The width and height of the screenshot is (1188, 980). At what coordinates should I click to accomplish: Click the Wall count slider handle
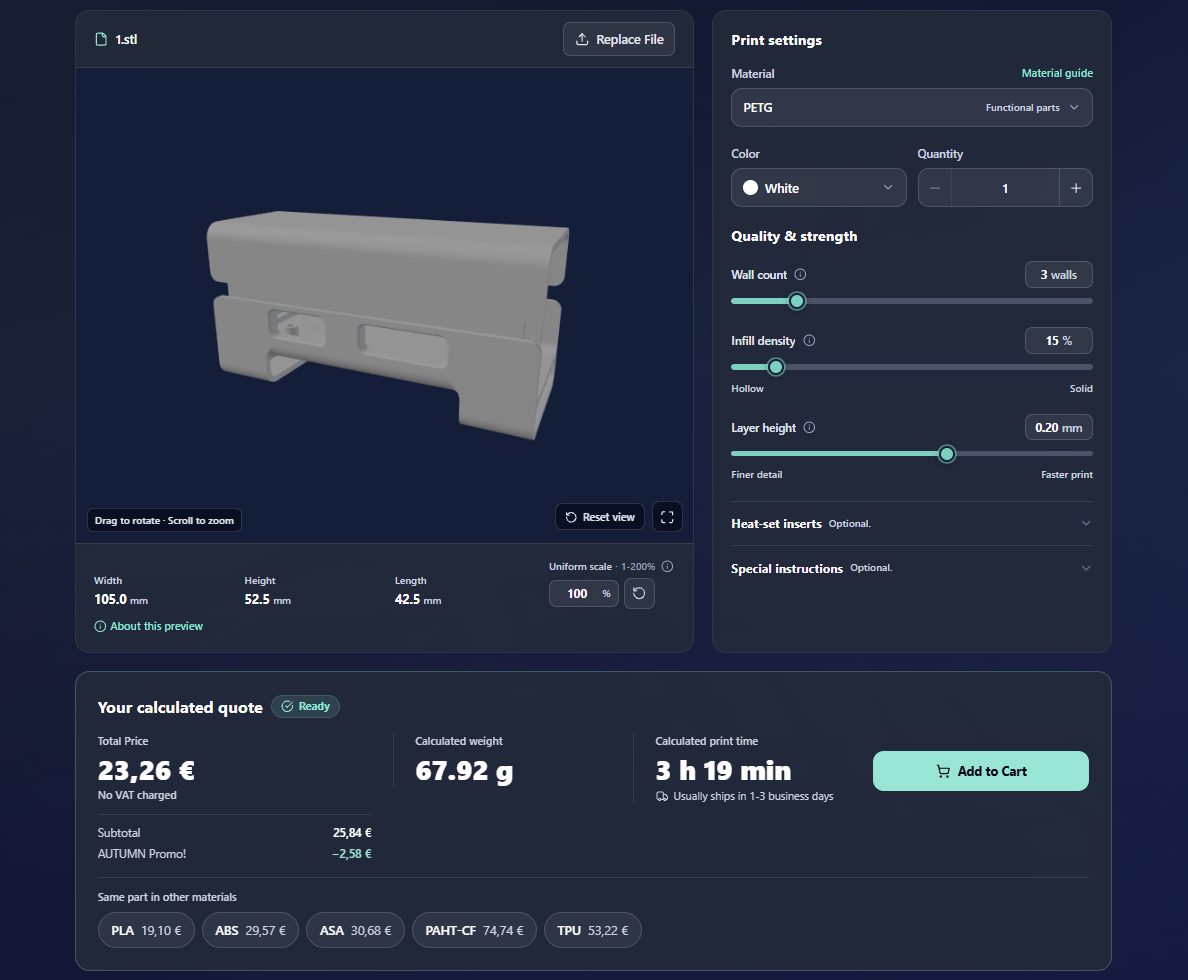796,301
